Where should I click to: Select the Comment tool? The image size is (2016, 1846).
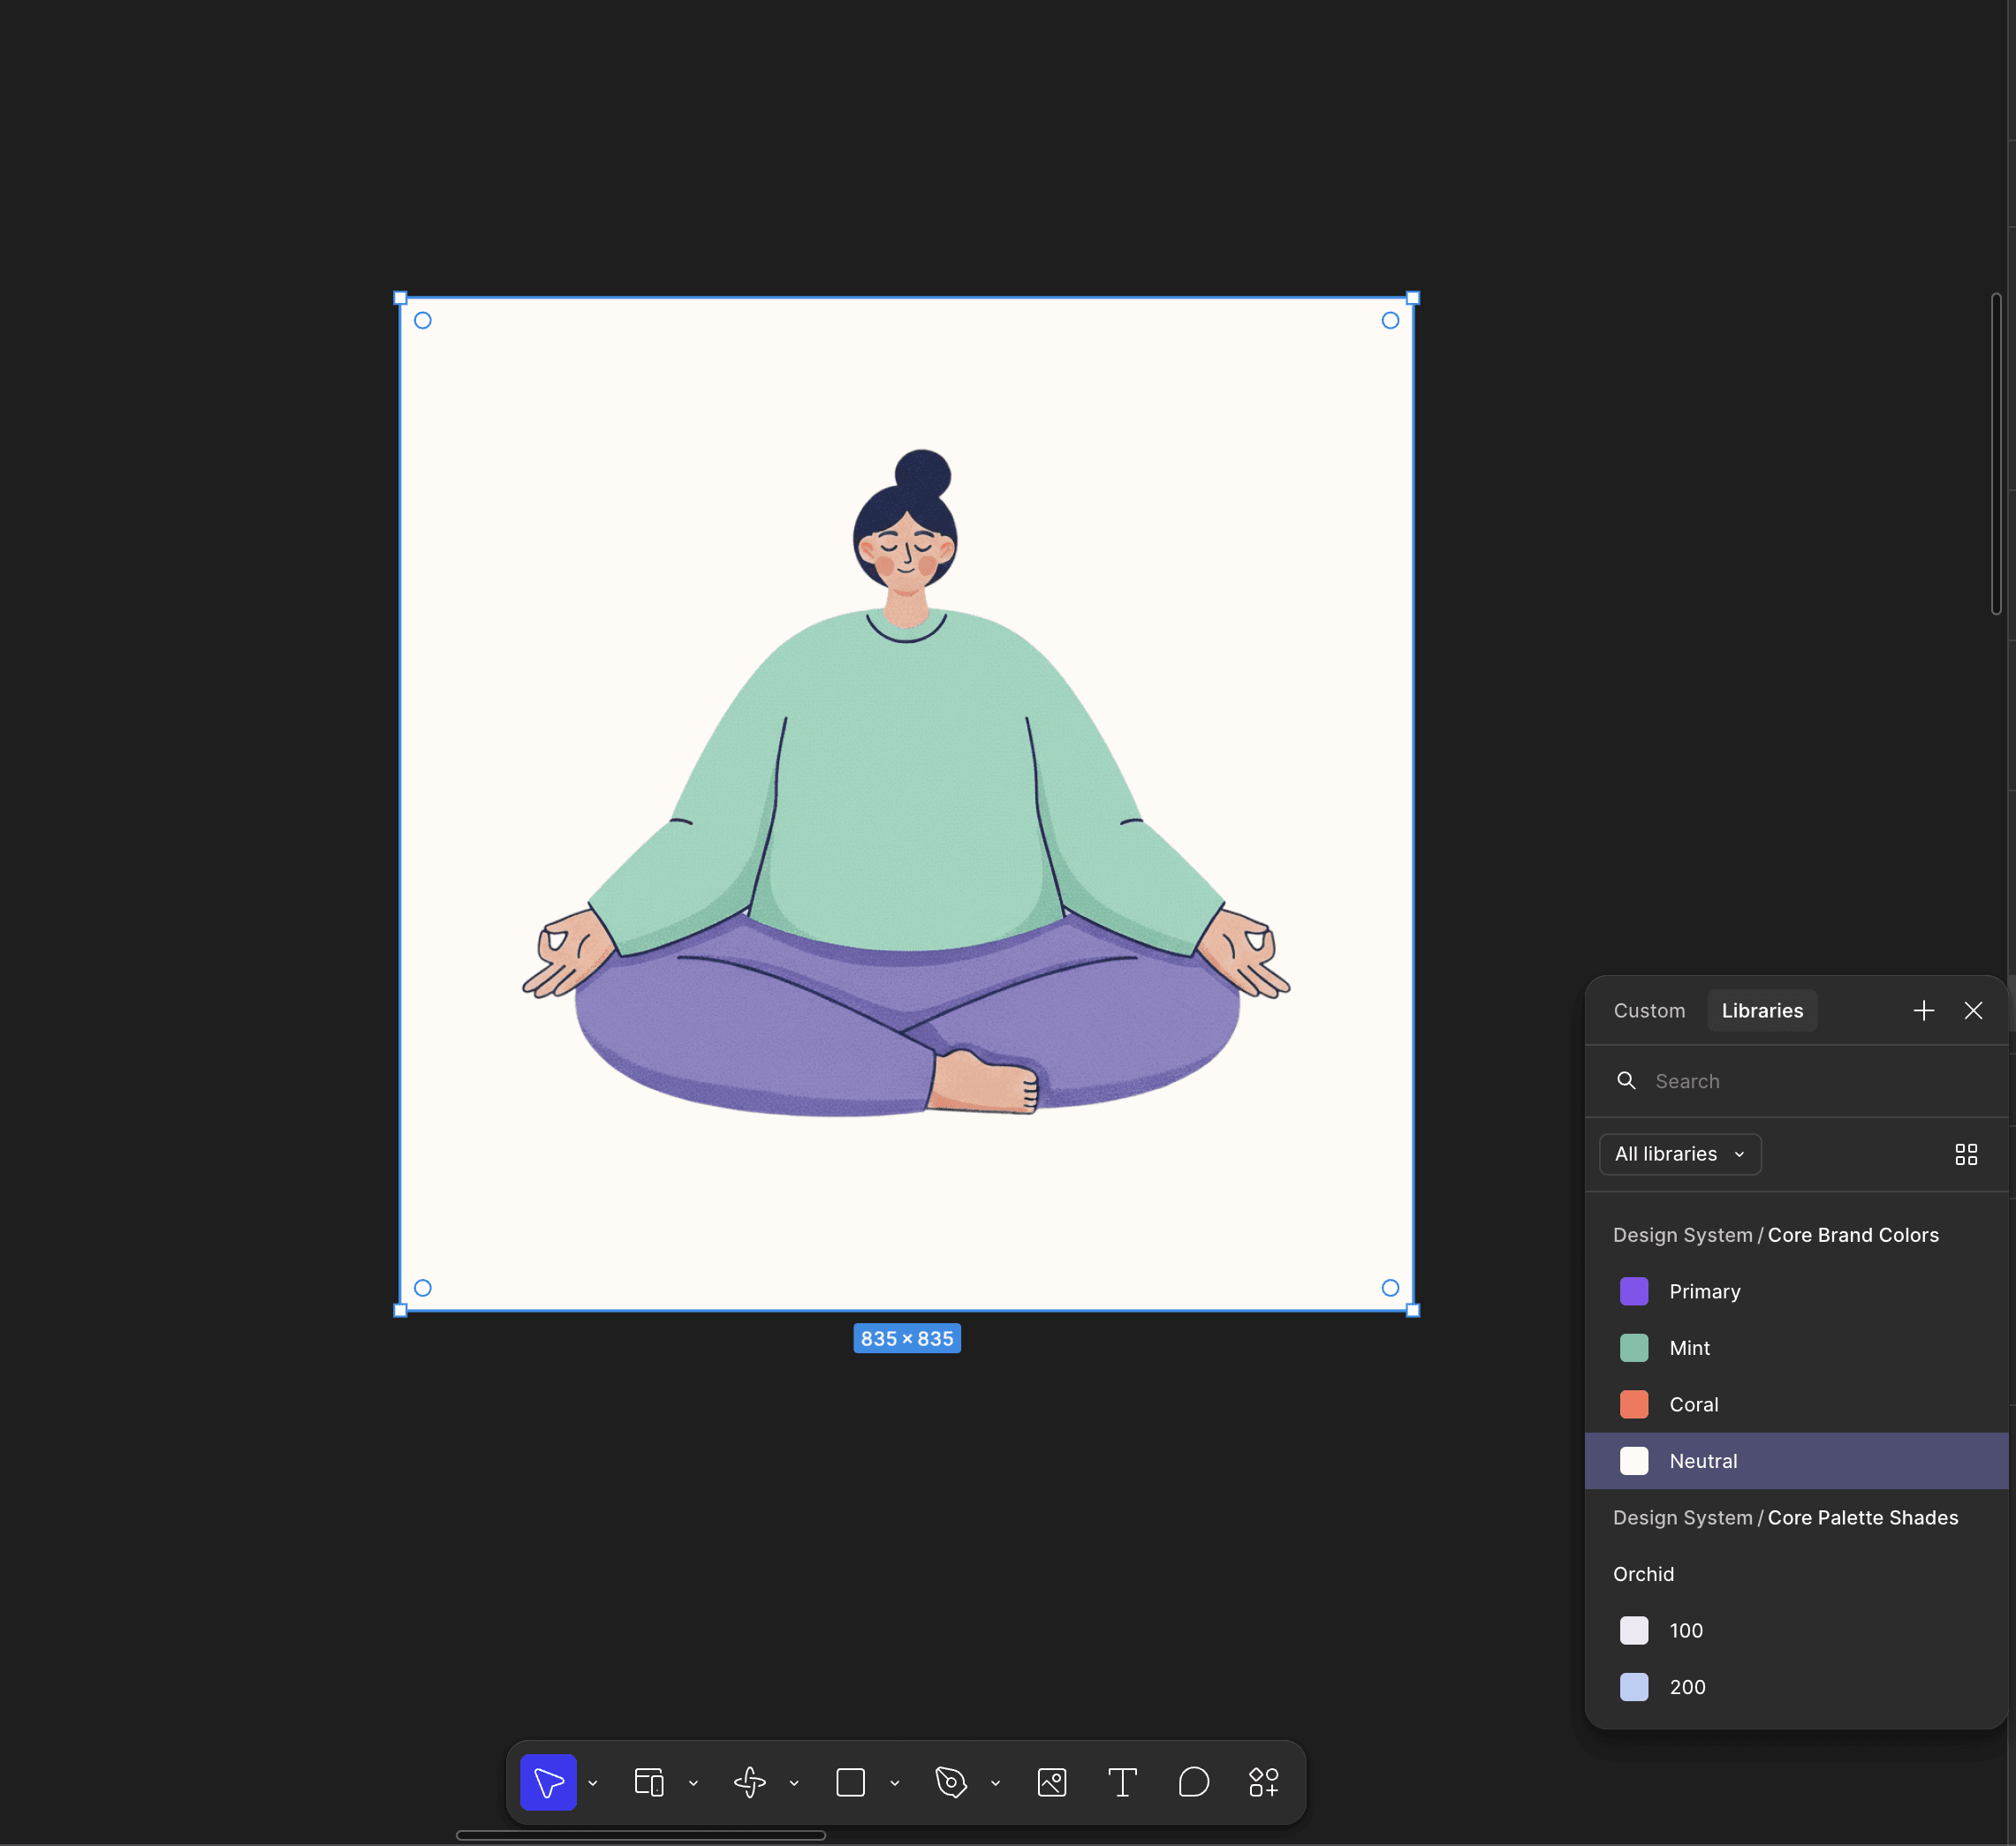click(1193, 1782)
